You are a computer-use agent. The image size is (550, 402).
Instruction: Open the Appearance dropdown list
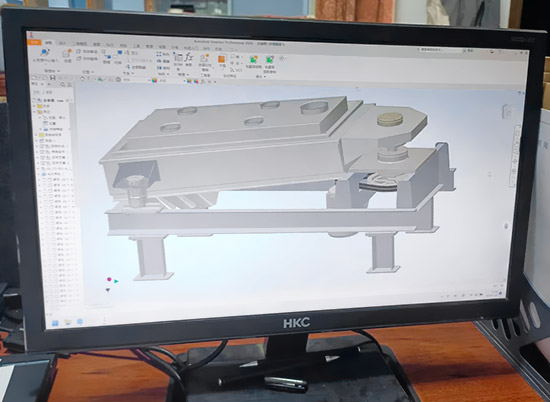click(171, 80)
